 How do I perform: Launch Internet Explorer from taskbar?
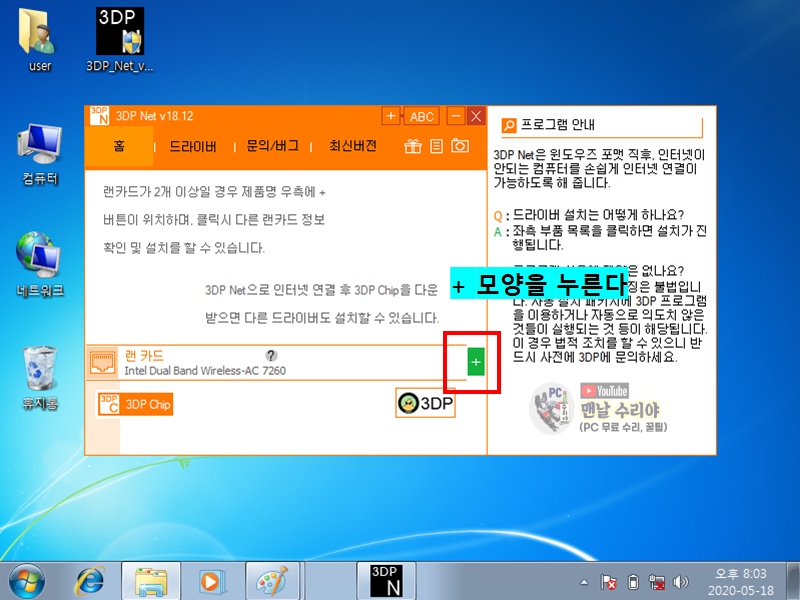click(90, 581)
